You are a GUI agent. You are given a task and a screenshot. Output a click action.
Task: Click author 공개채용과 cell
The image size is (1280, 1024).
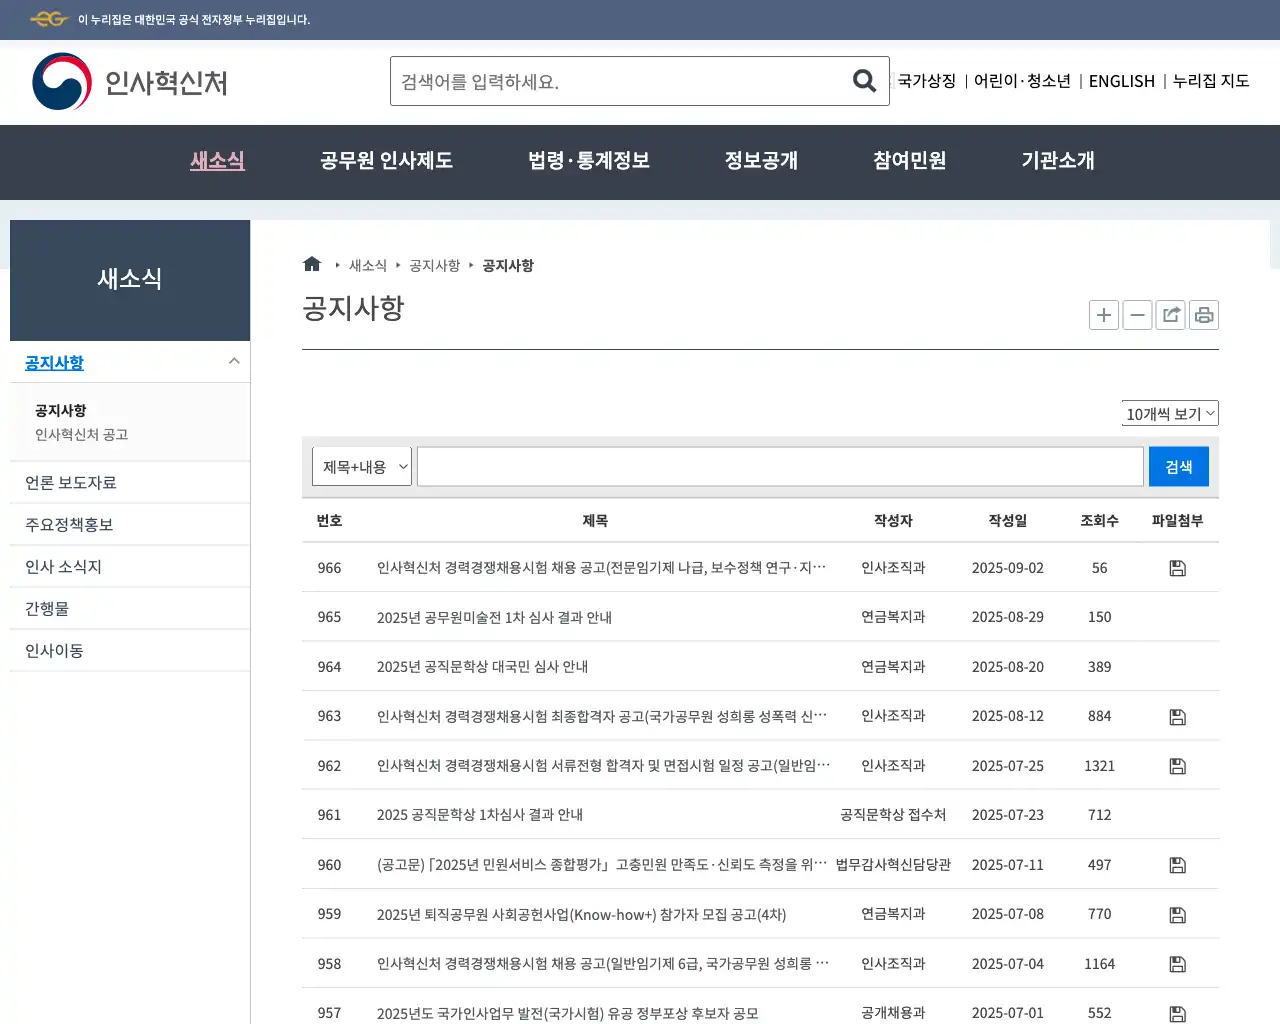[893, 1013]
